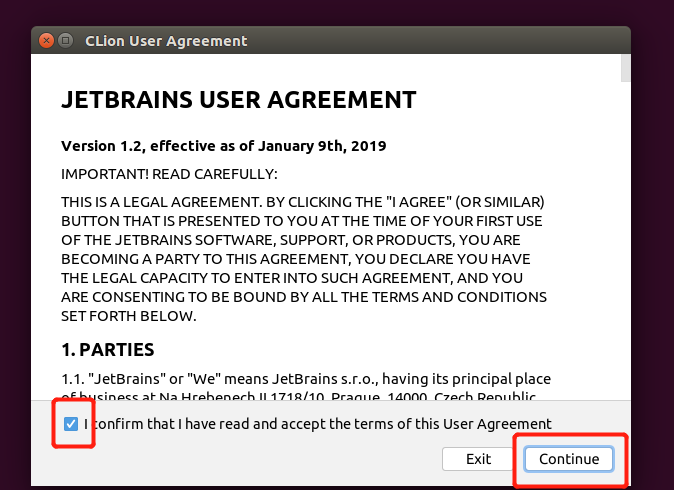This screenshot has width=674, height=490.
Task: Click the 'IMPORTANT! READ CAREFULLY:' line
Action: pyautogui.click(x=169, y=174)
